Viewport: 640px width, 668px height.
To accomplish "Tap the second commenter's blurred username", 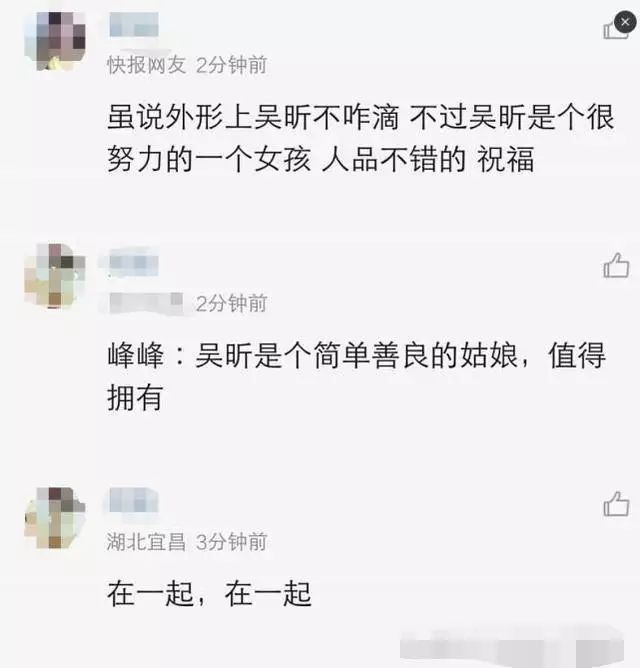I will (134, 263).
